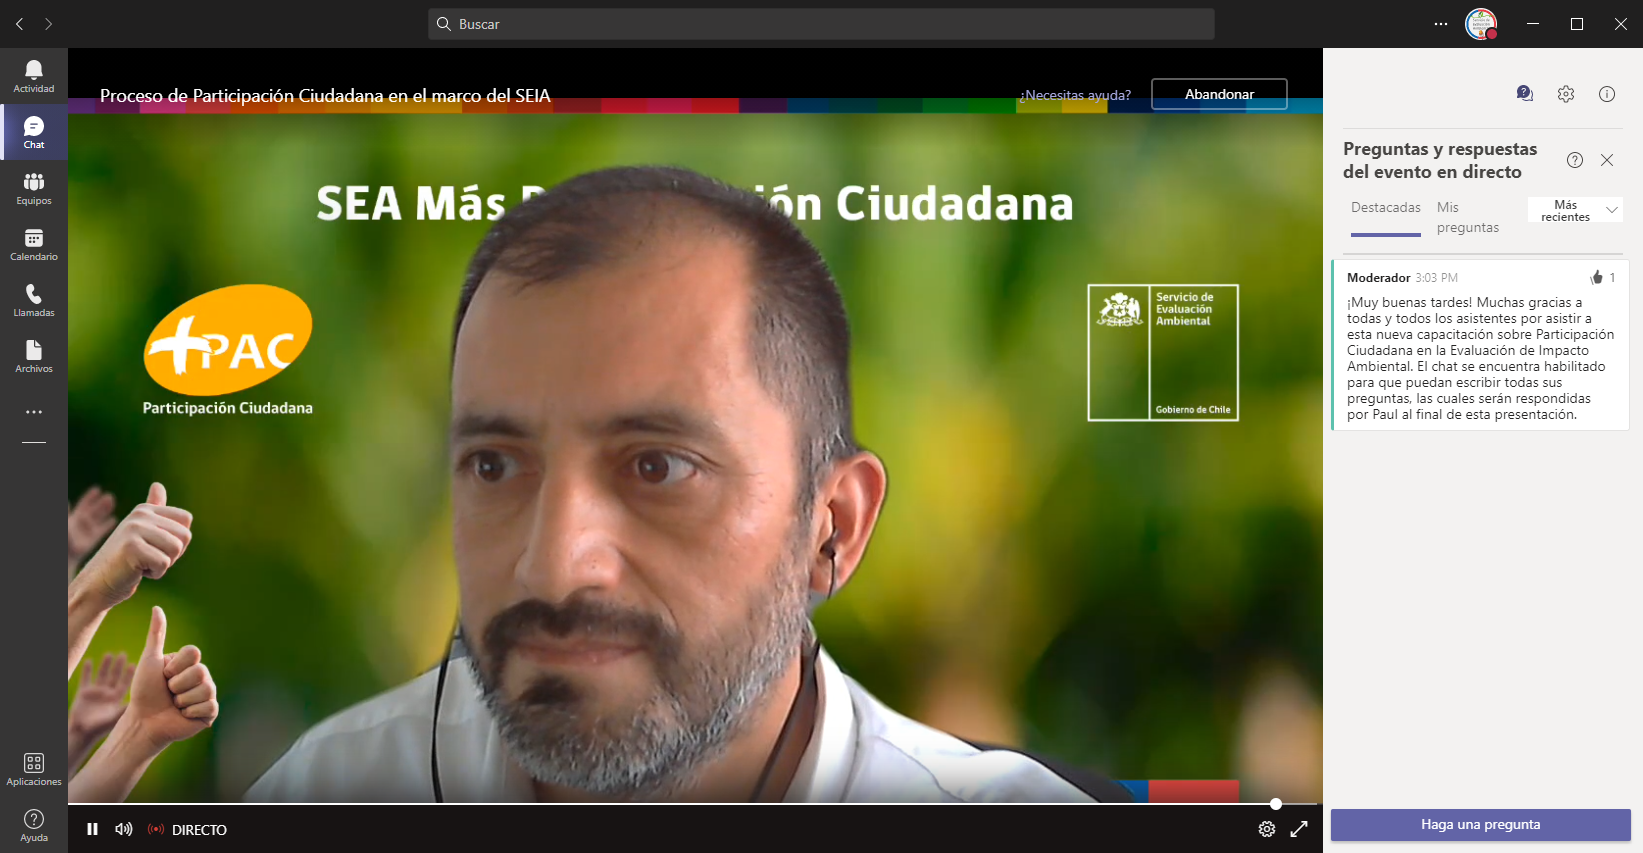Open video settings gear in player bar

[x=1266, y=829]
